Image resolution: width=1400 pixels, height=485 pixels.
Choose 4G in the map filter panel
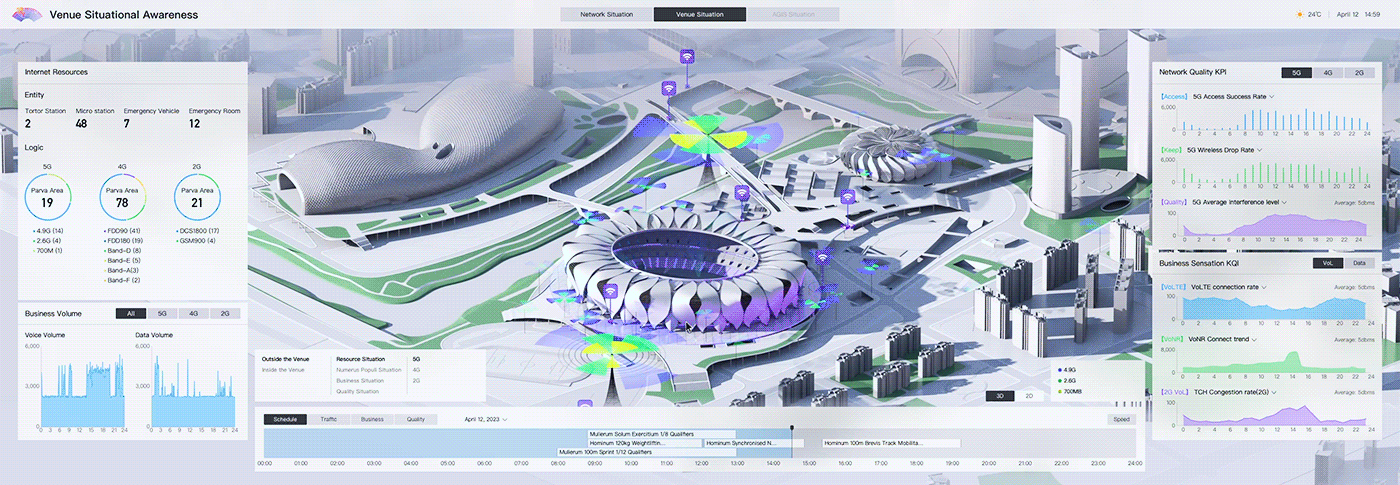tap(416, 369)
